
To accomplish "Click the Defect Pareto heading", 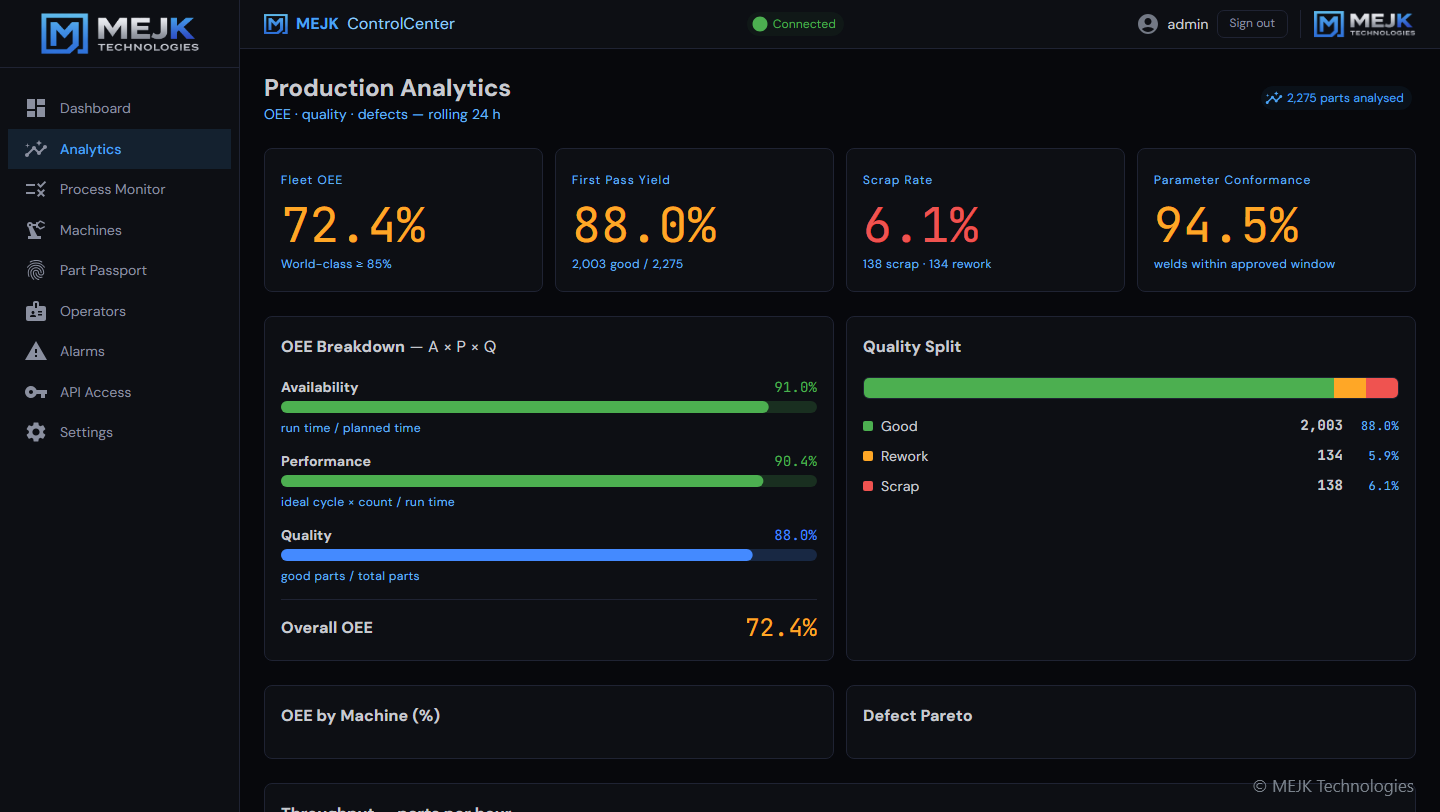I will [917, 716].
